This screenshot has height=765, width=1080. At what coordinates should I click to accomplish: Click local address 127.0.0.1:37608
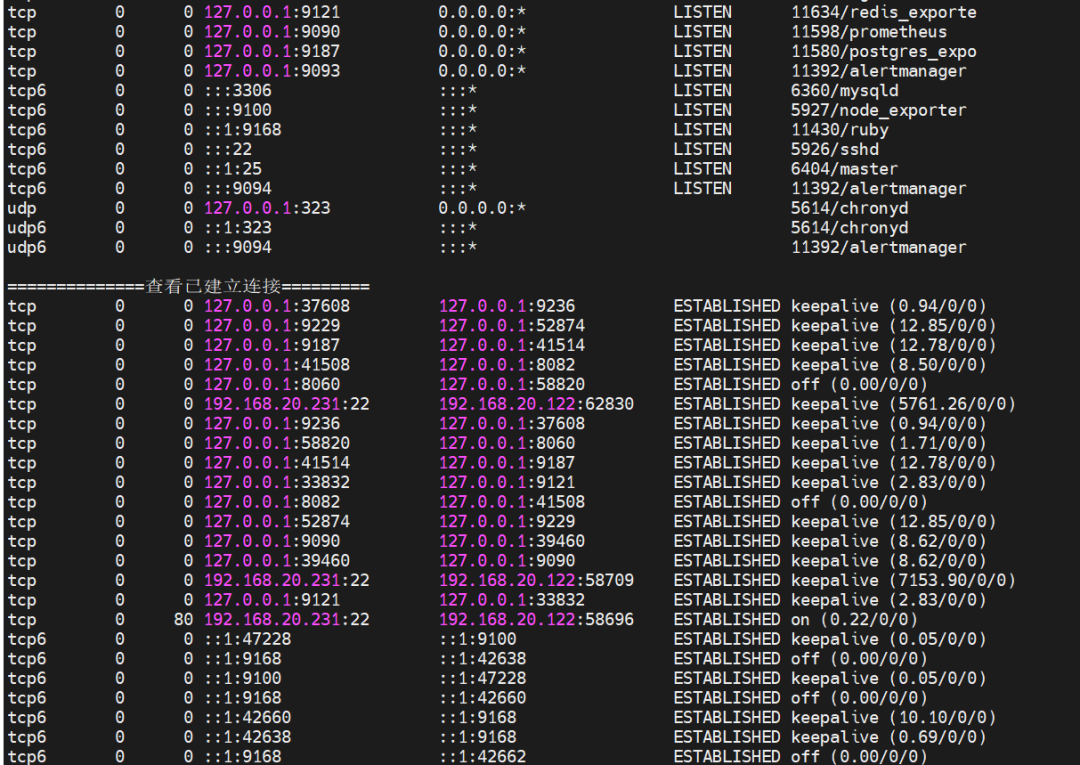[x=277, y=306]
